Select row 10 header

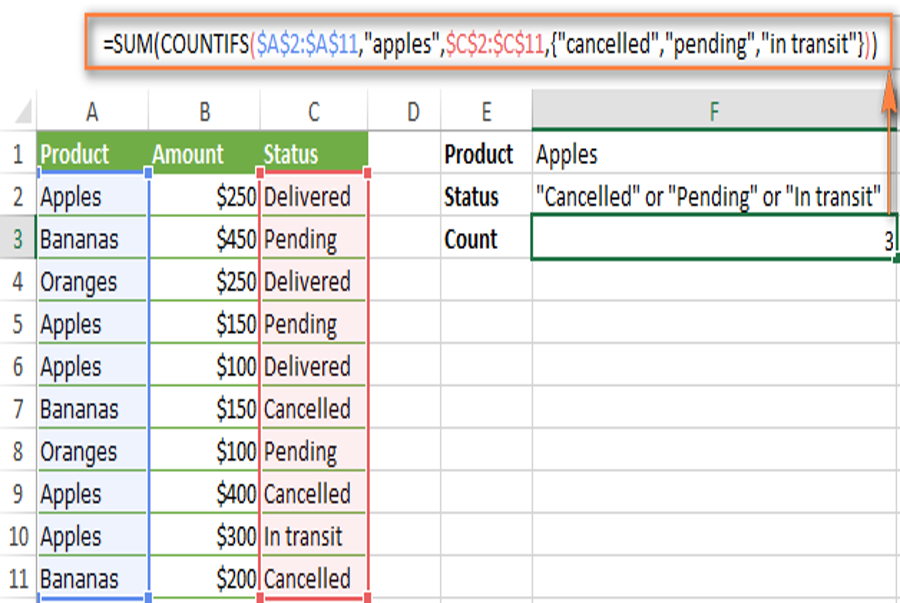point(18,536)
